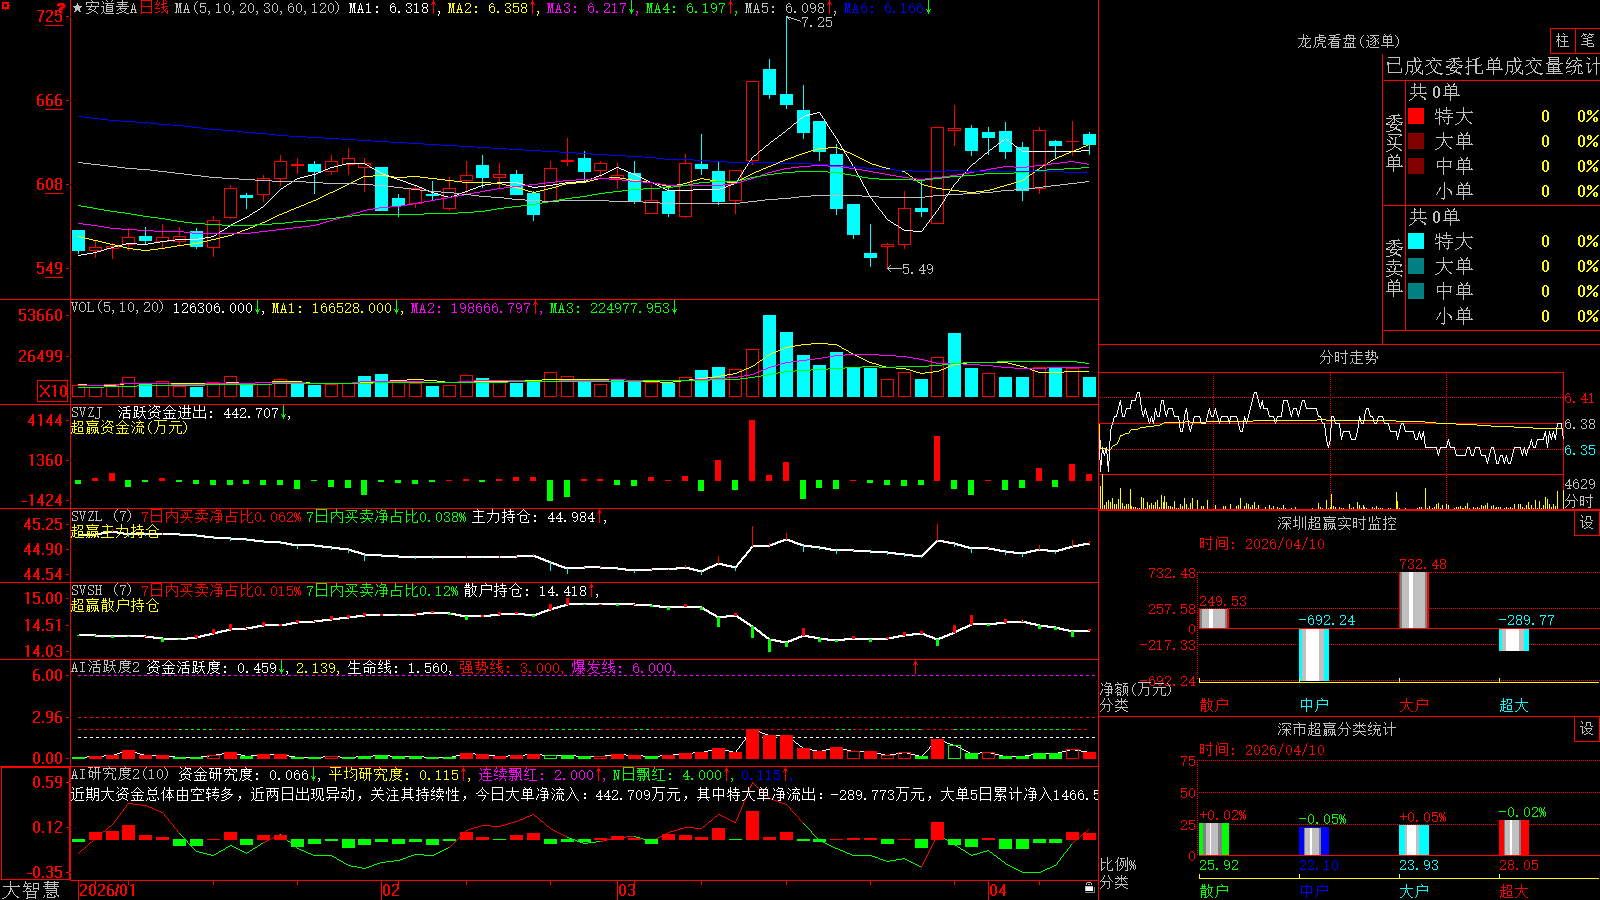Click the red question mark icon above 725

click(x=61, y=8)
